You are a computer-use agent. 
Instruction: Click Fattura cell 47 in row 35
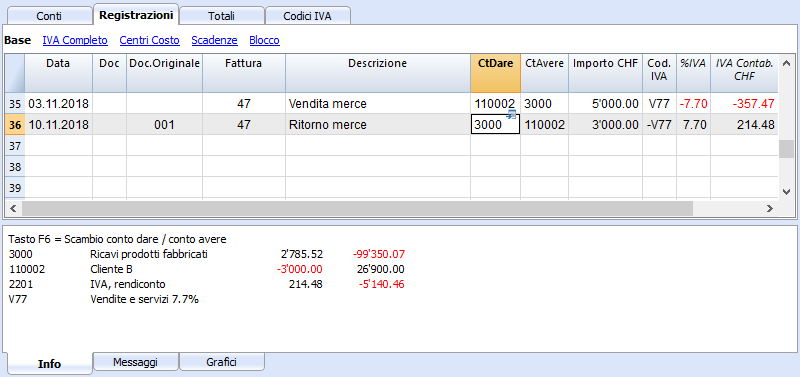[244, 104]
